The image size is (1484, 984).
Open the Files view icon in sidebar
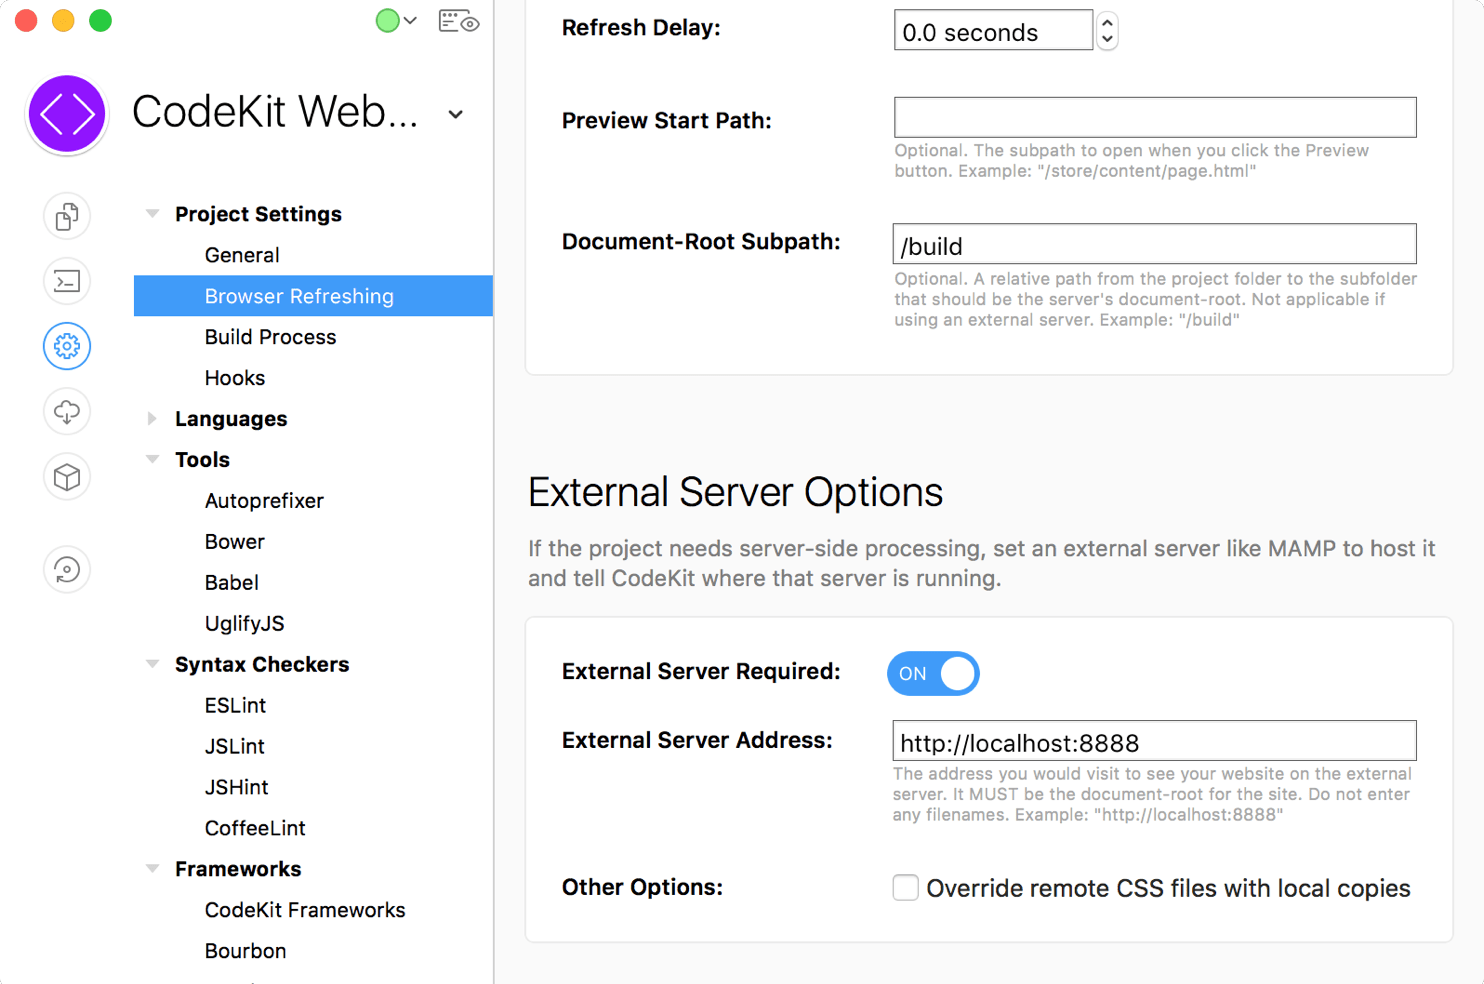pyautogui.click(x=67, y=216)
